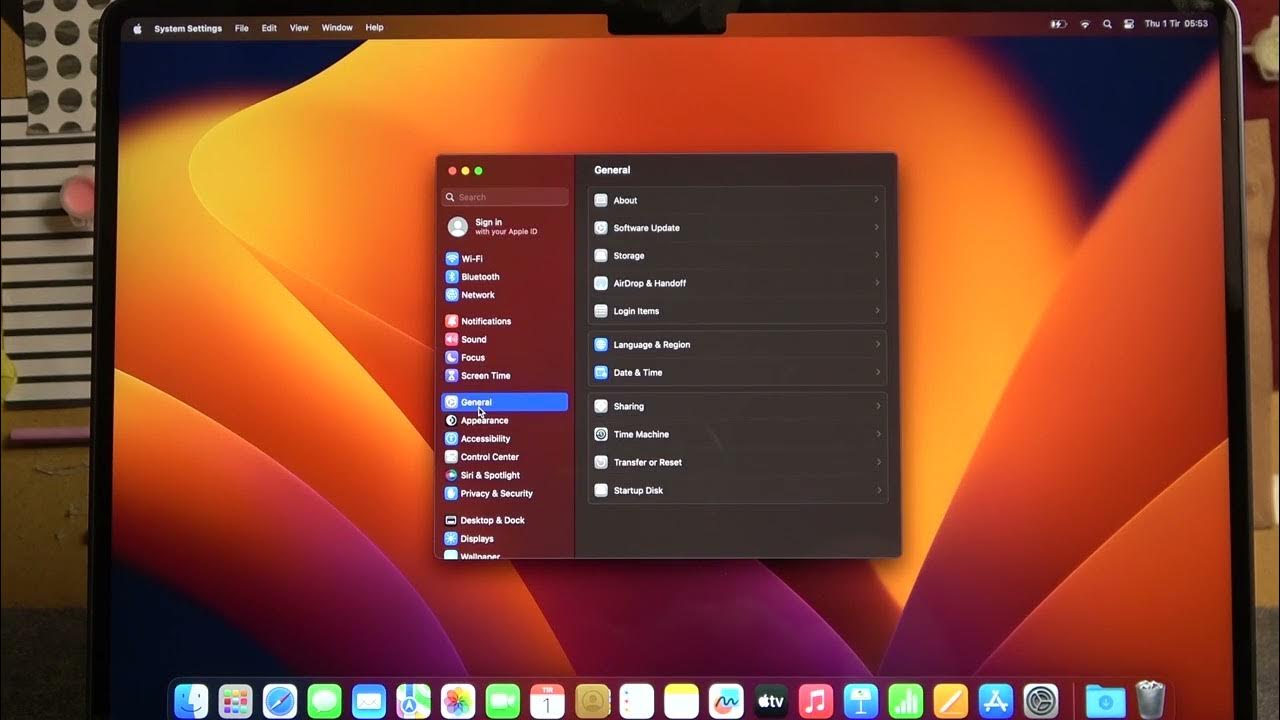Open Launchpad in the Dock

pos(235,701)
